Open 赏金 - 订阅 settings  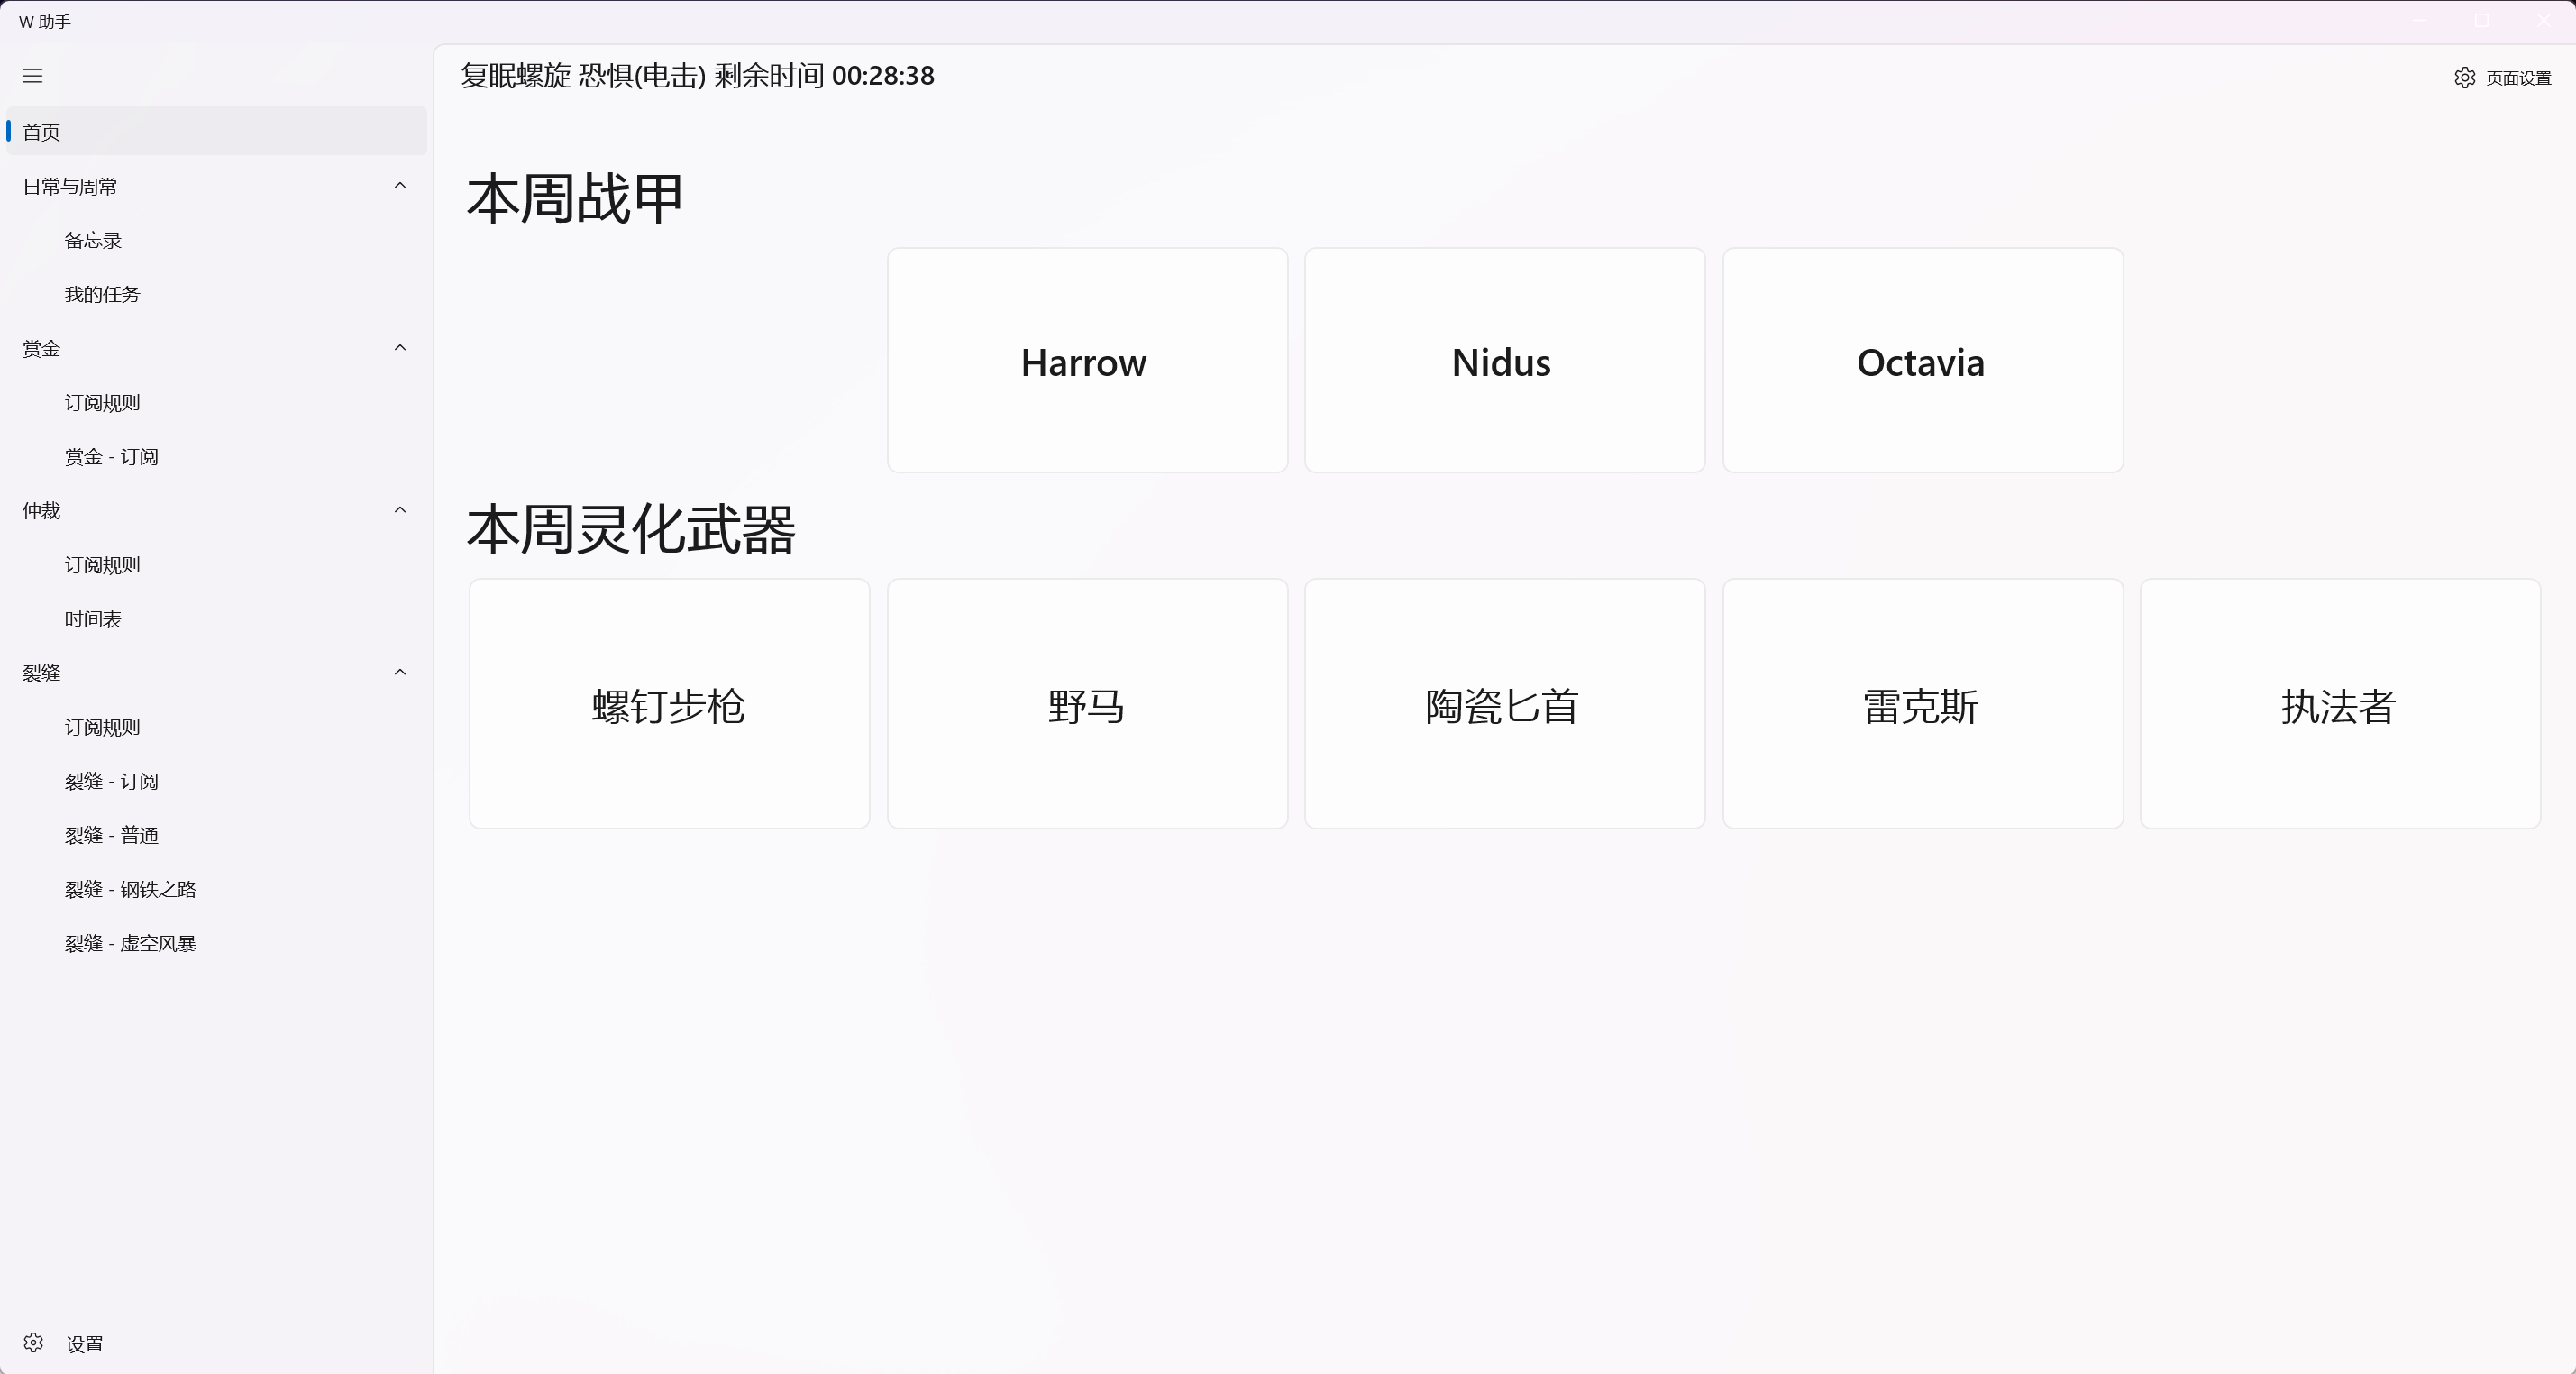[x=111, y=457]
